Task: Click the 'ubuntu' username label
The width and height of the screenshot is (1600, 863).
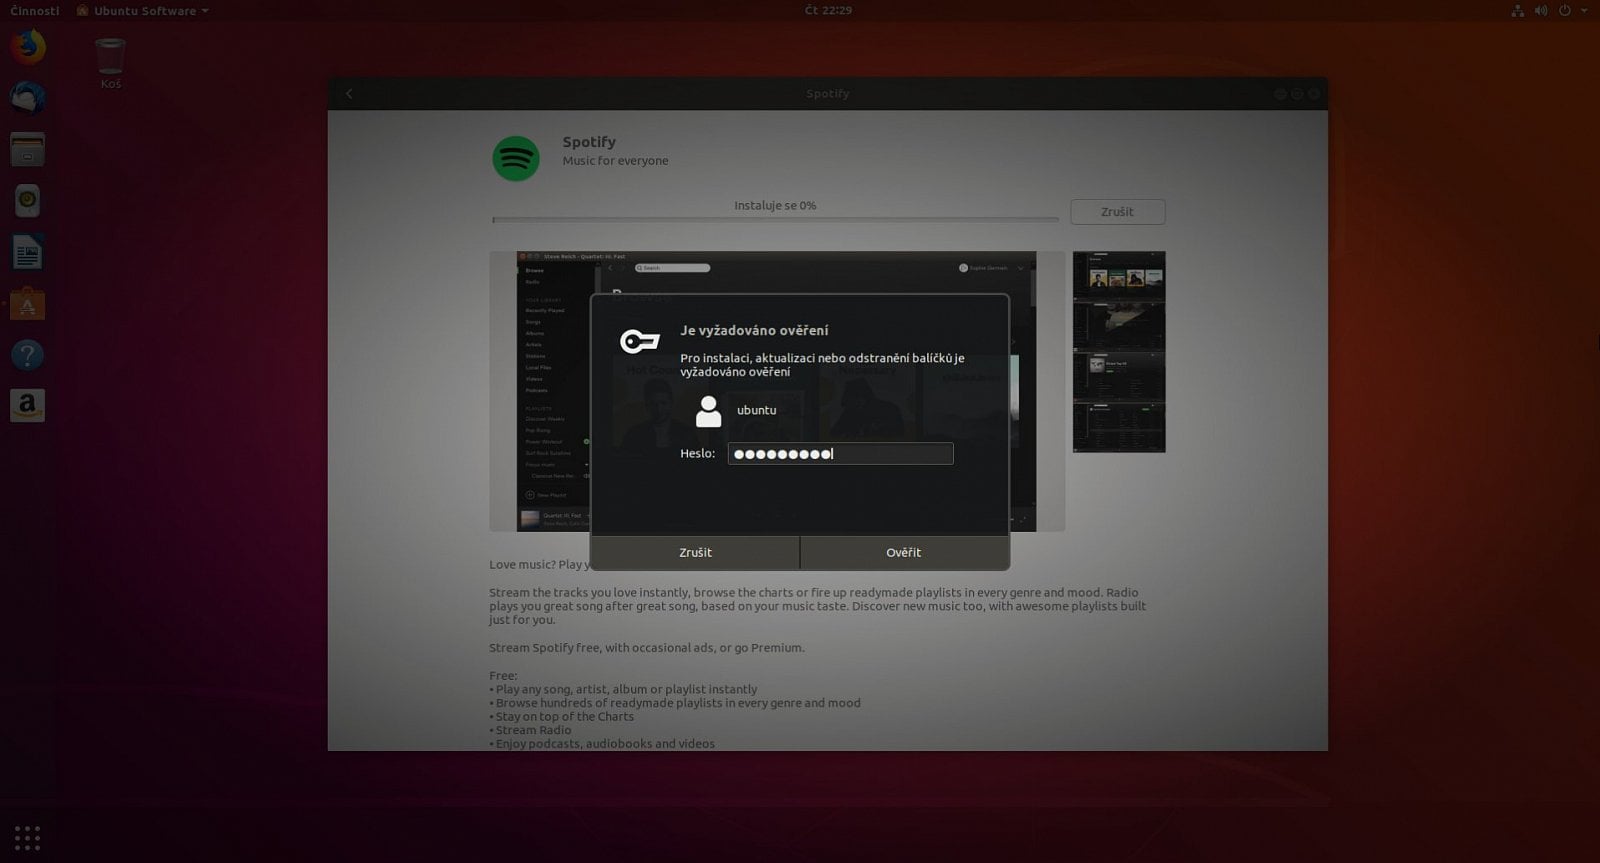Action: 757,410
